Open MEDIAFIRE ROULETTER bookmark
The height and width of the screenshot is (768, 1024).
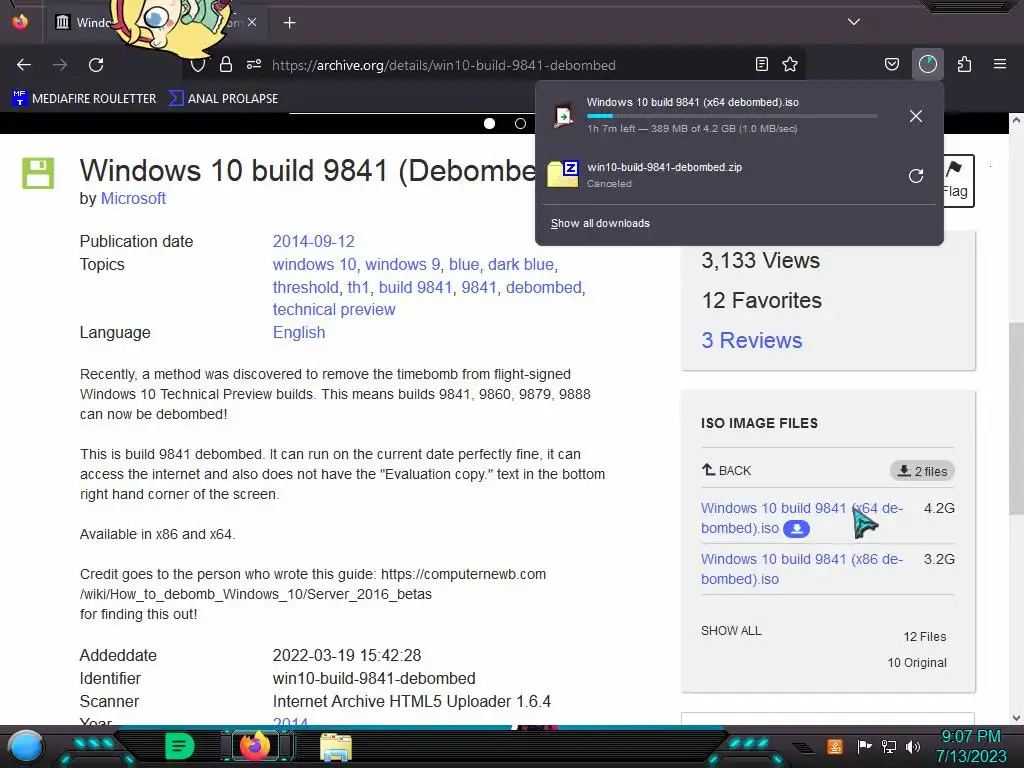[84, 99]
